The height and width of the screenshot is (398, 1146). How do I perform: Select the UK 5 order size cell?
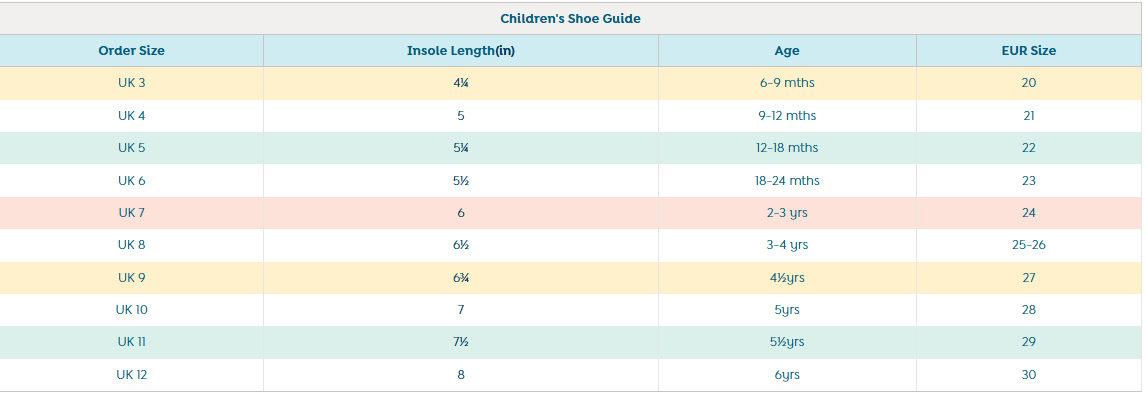(132, 148)
